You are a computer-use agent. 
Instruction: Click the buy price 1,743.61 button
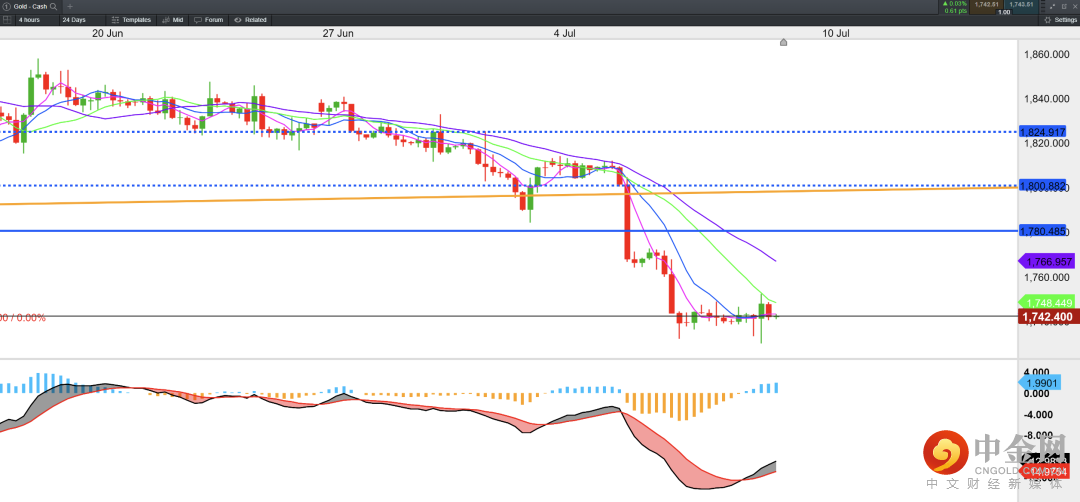(x=1021, y=7)
